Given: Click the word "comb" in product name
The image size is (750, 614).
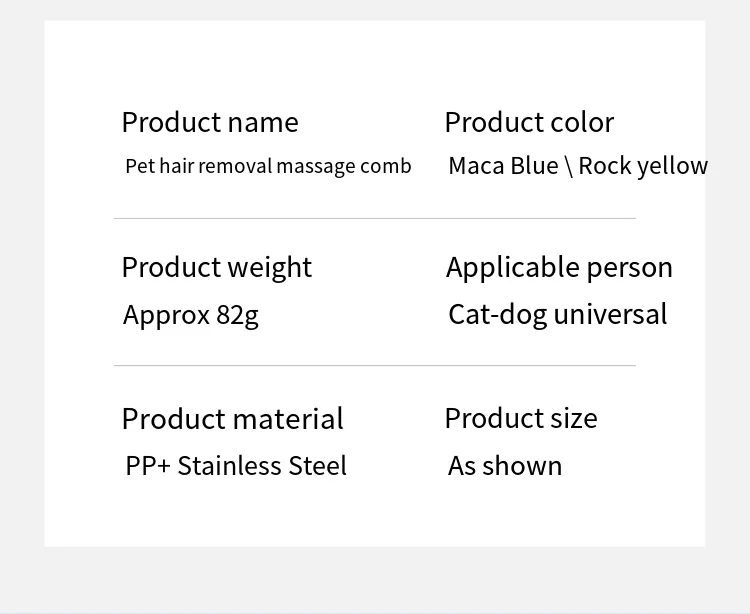Looking at the screenshot, I should (x=386, y=166).
